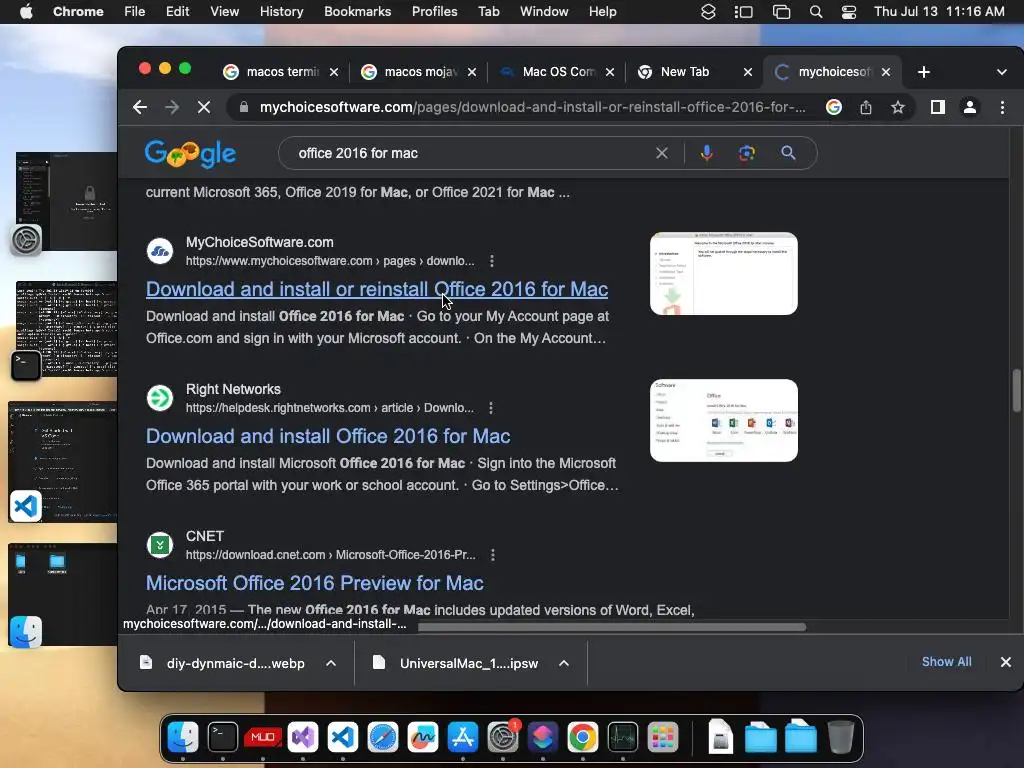Expand options for UniversalMac ipsw download
This screenshot has width=1024, height=768.
pyautogui.click(x=564, y=663)
